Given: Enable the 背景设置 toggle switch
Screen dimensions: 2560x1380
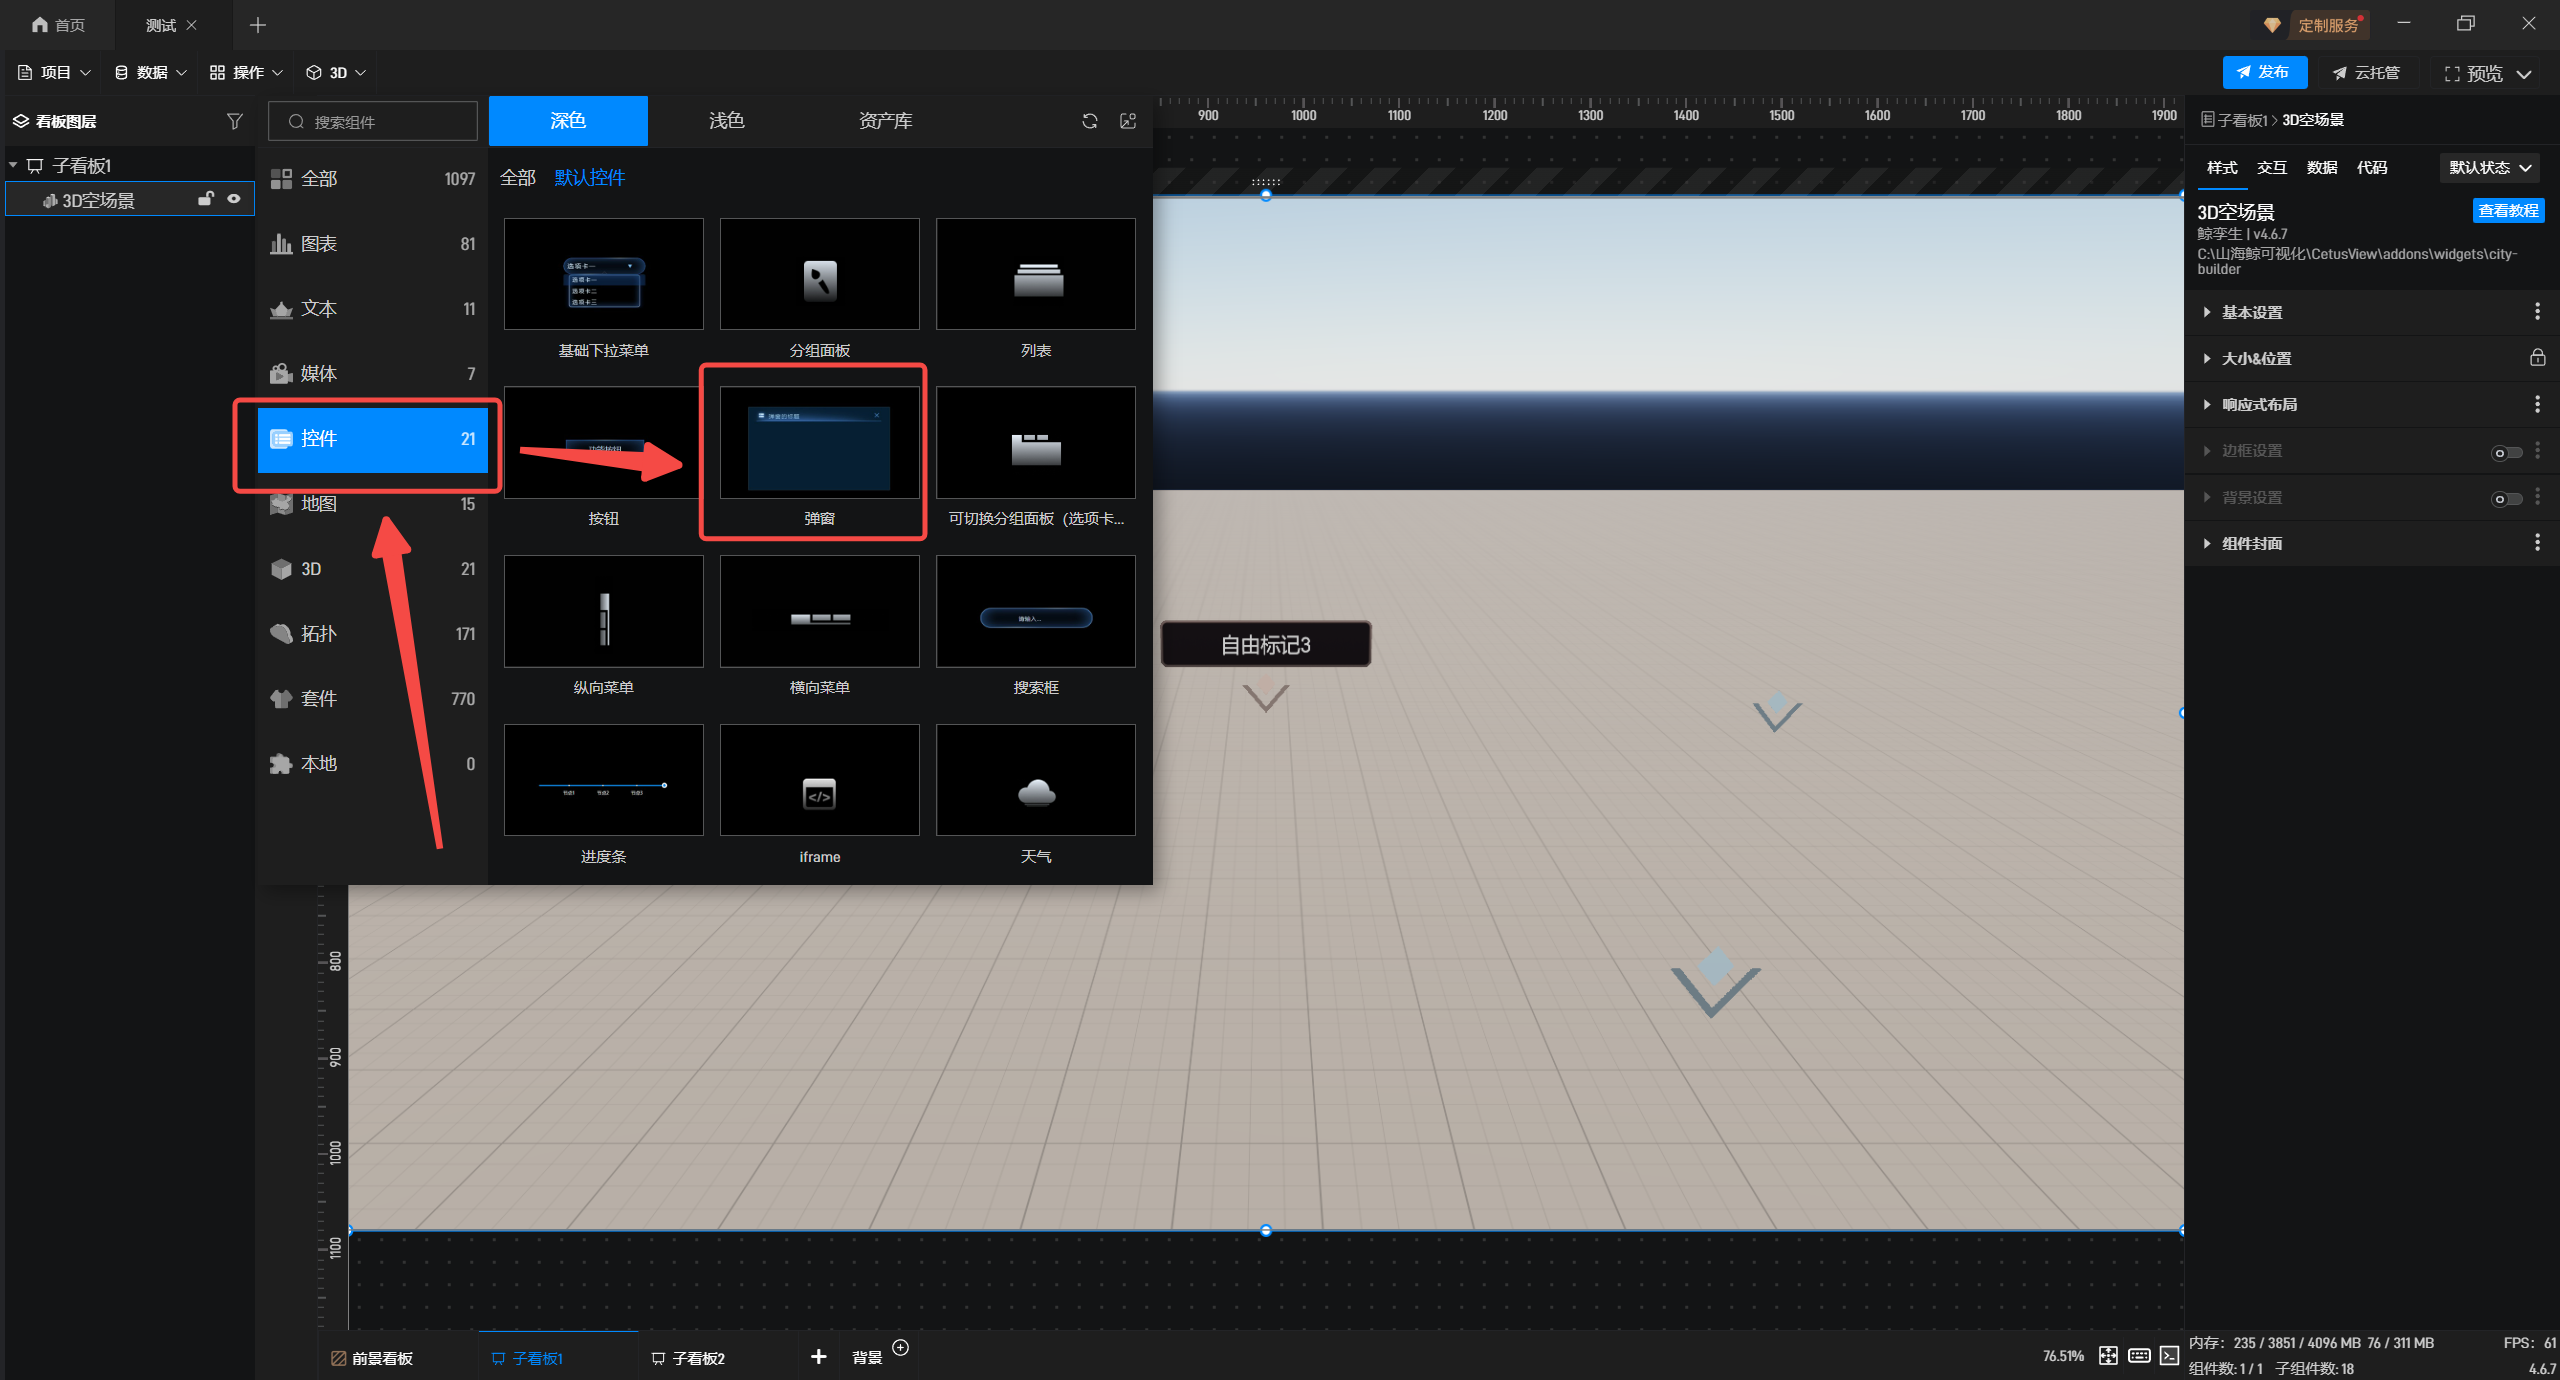Looking at the screenshot, I should pyautogui.click(x=2506, y=499).
